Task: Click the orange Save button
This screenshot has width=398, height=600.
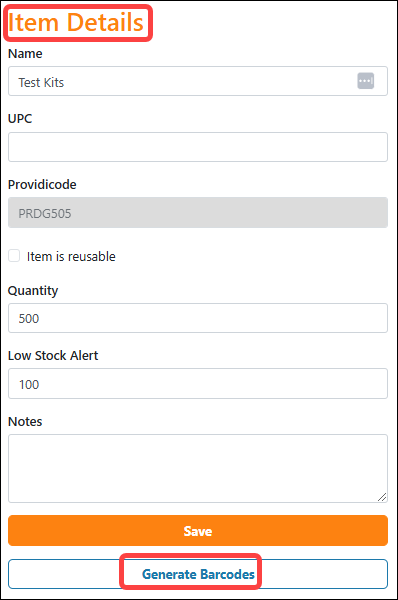Action: pyautogui.click(x=198, y=530)
